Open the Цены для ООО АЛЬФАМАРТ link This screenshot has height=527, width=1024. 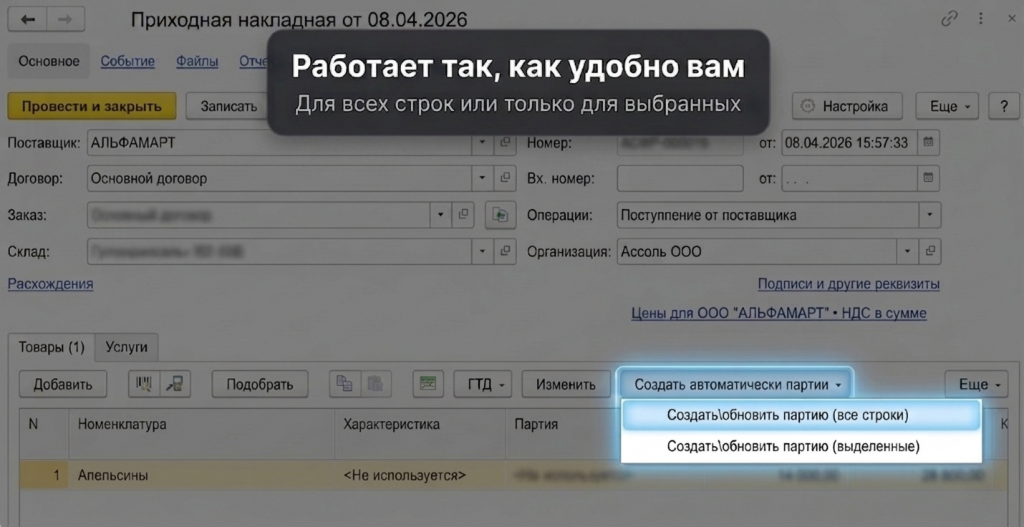click(778, 313)
